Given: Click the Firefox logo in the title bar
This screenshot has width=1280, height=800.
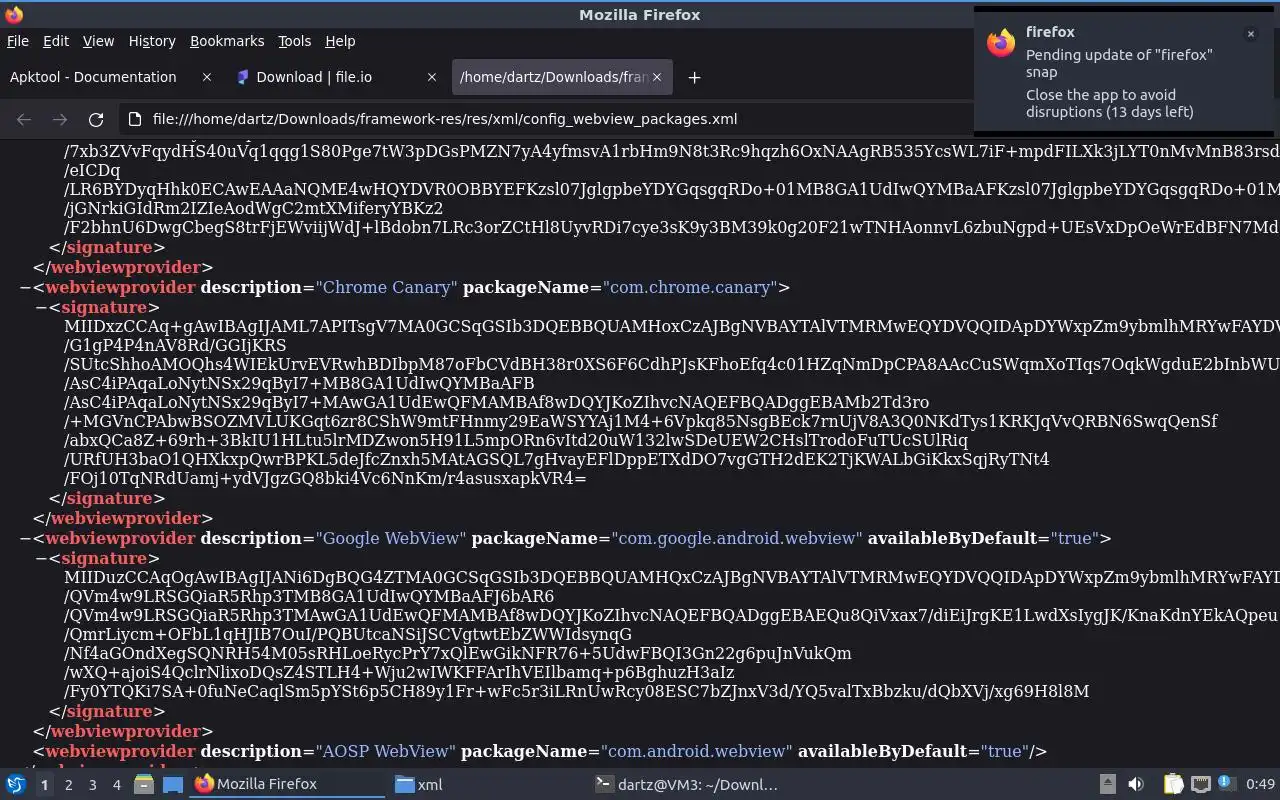Looking at the screenshot, I should pyautogui.click(x=13, y=14).
